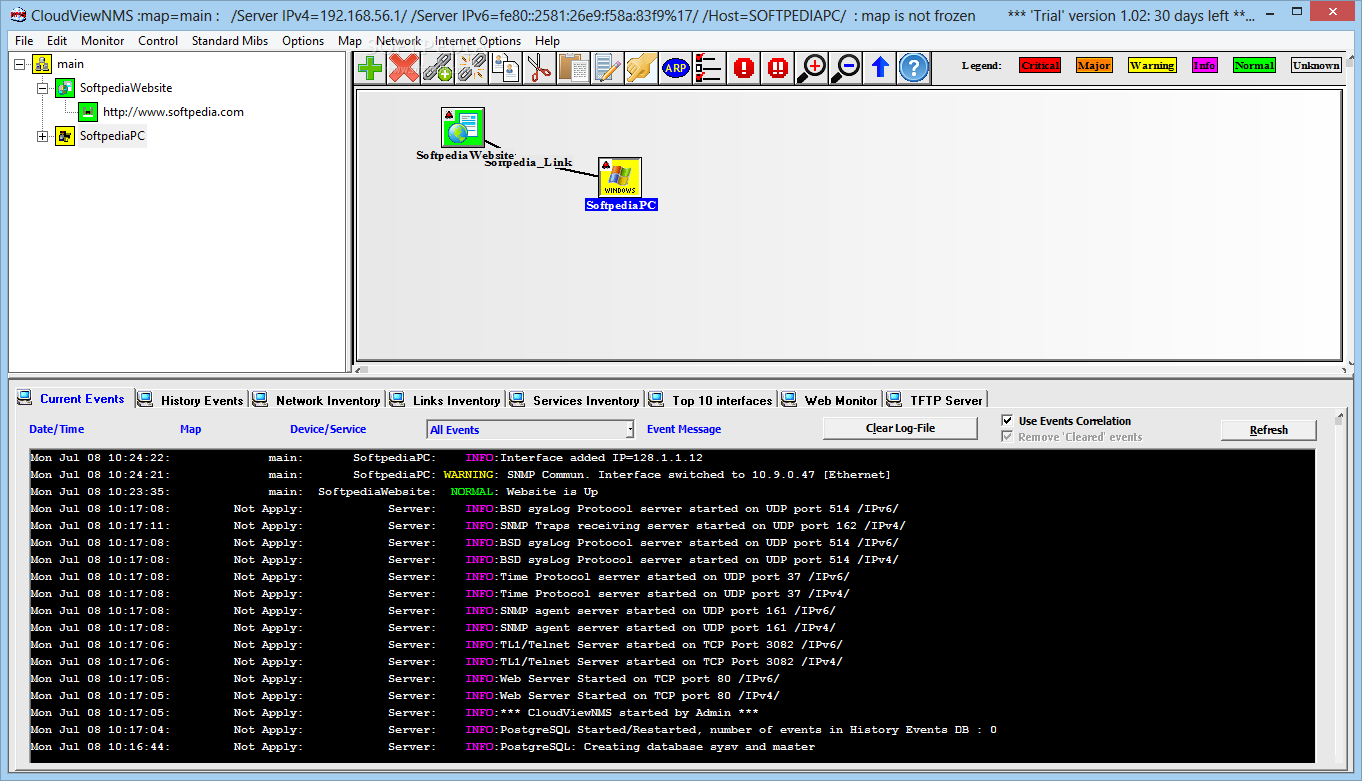
Task: Click the Refresh button
Action: (1269, 430)
